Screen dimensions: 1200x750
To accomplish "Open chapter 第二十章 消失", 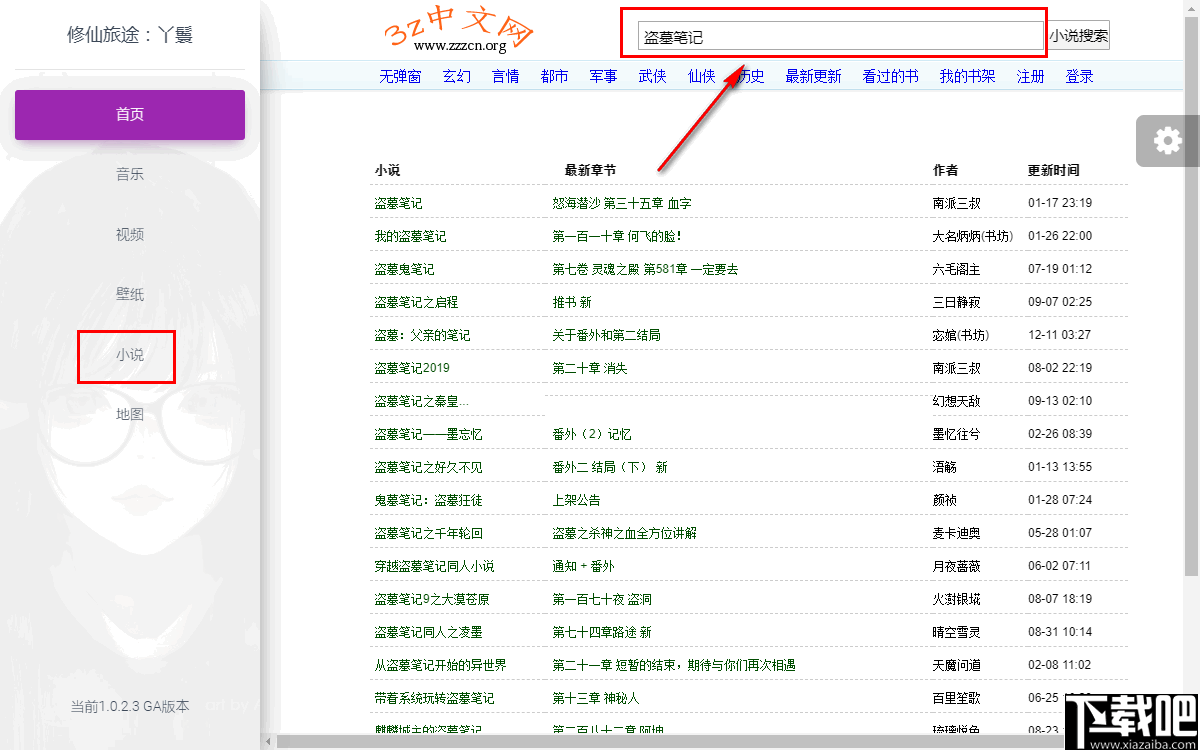I will (590, 368).
